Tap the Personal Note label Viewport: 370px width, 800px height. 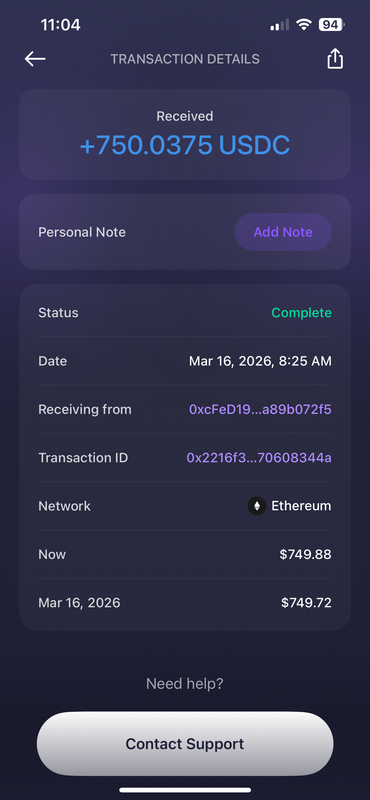[x=82, y=232]
